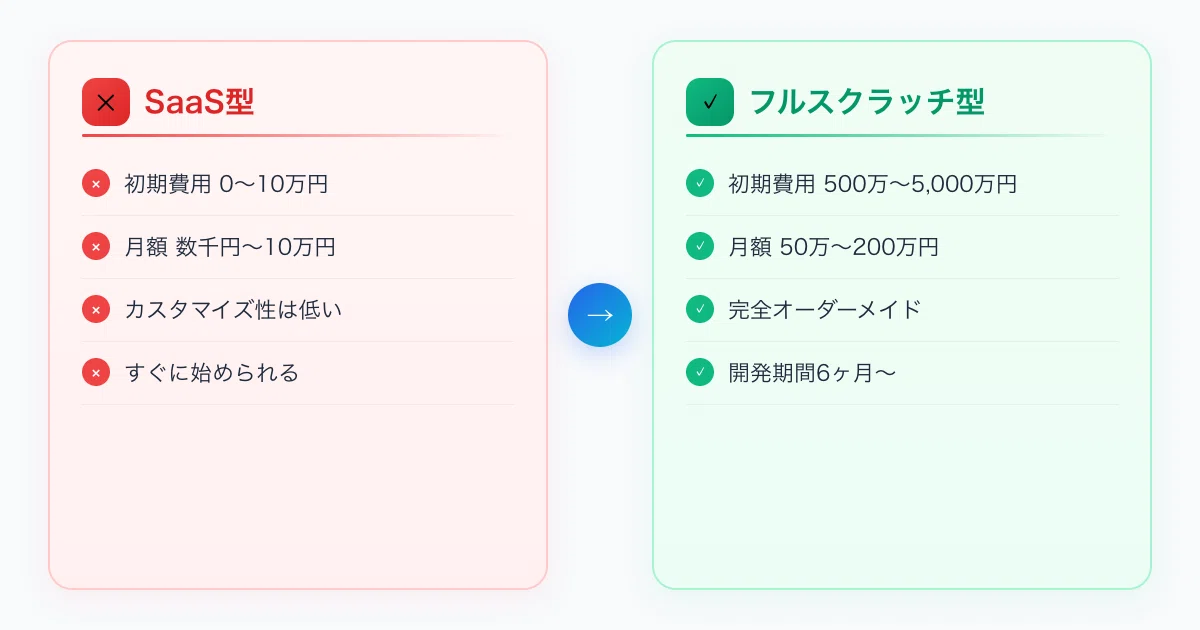Click the blue arrow circle between the cards

click(x=600, y=315)
